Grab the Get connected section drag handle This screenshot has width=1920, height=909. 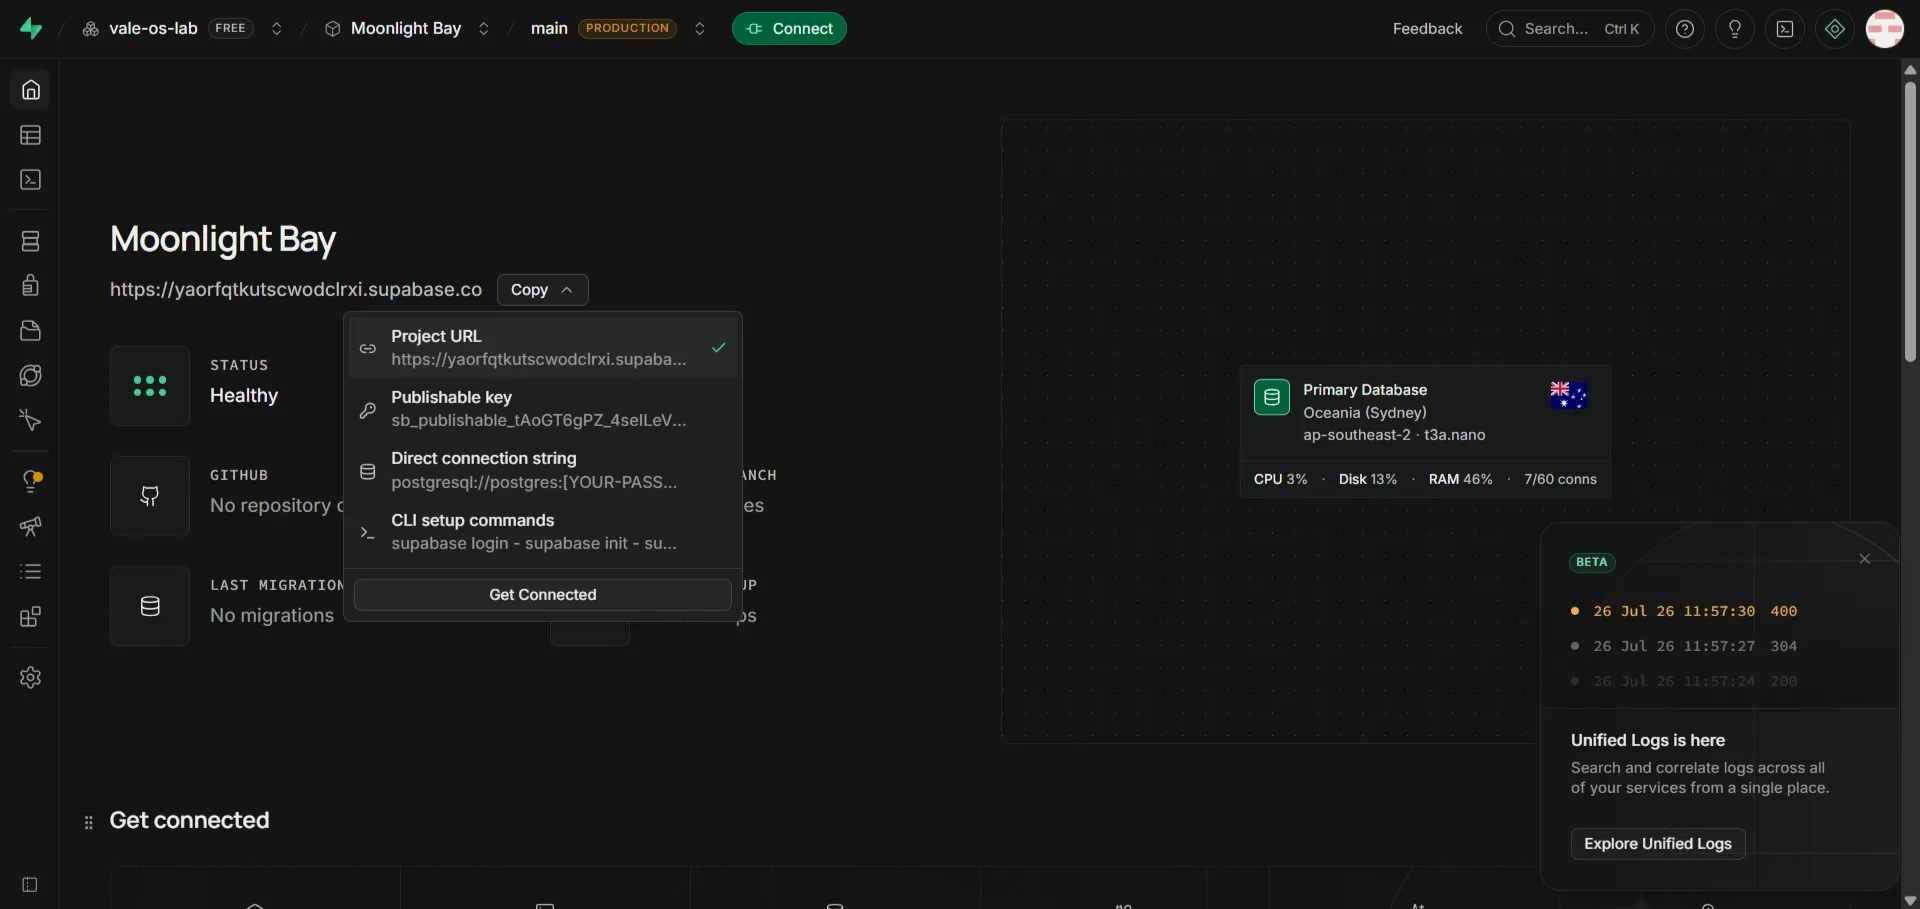point(89,822)
